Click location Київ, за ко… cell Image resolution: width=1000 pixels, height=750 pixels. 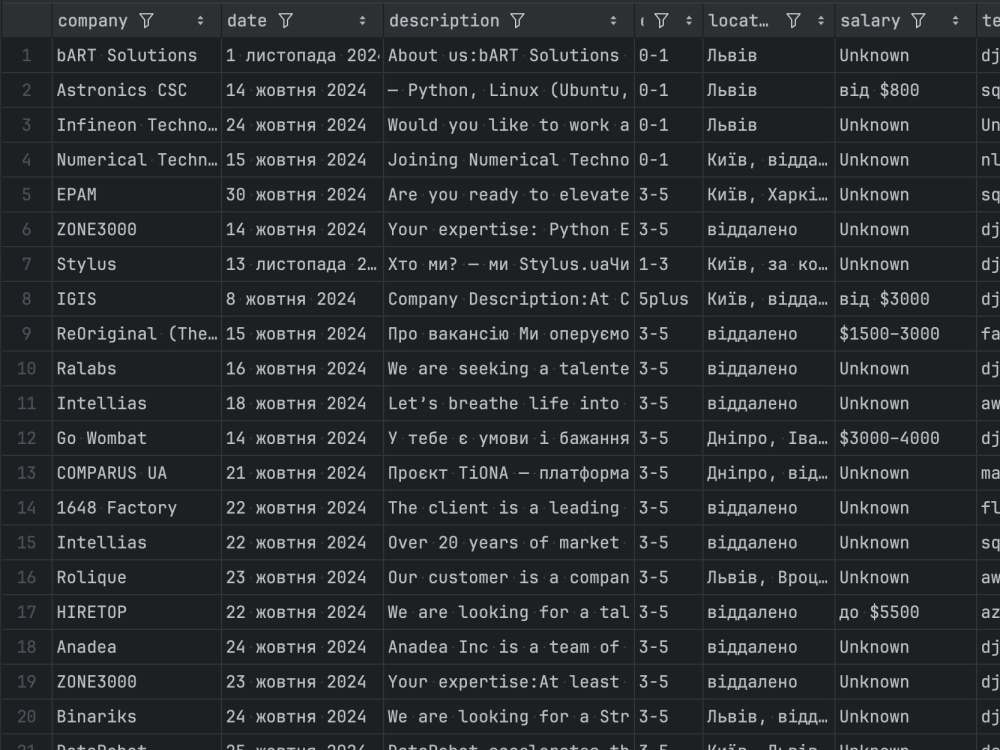768,264
